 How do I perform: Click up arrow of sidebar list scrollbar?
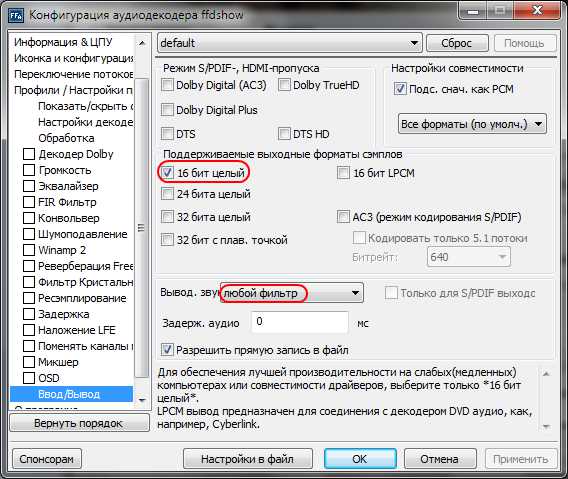(142, 43)
